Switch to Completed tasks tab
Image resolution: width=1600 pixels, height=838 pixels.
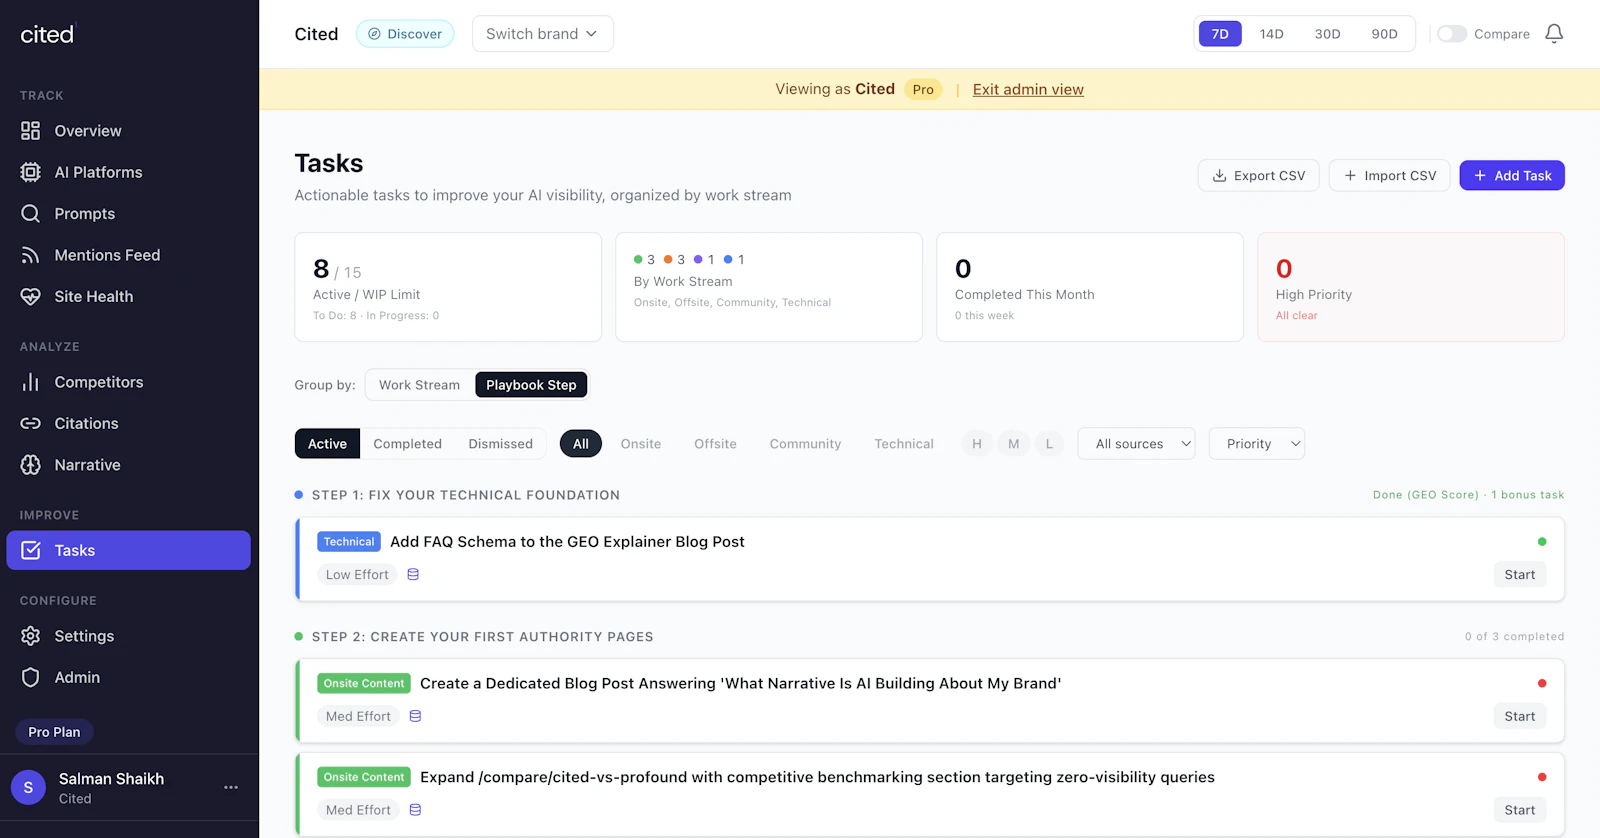(407, 444)
